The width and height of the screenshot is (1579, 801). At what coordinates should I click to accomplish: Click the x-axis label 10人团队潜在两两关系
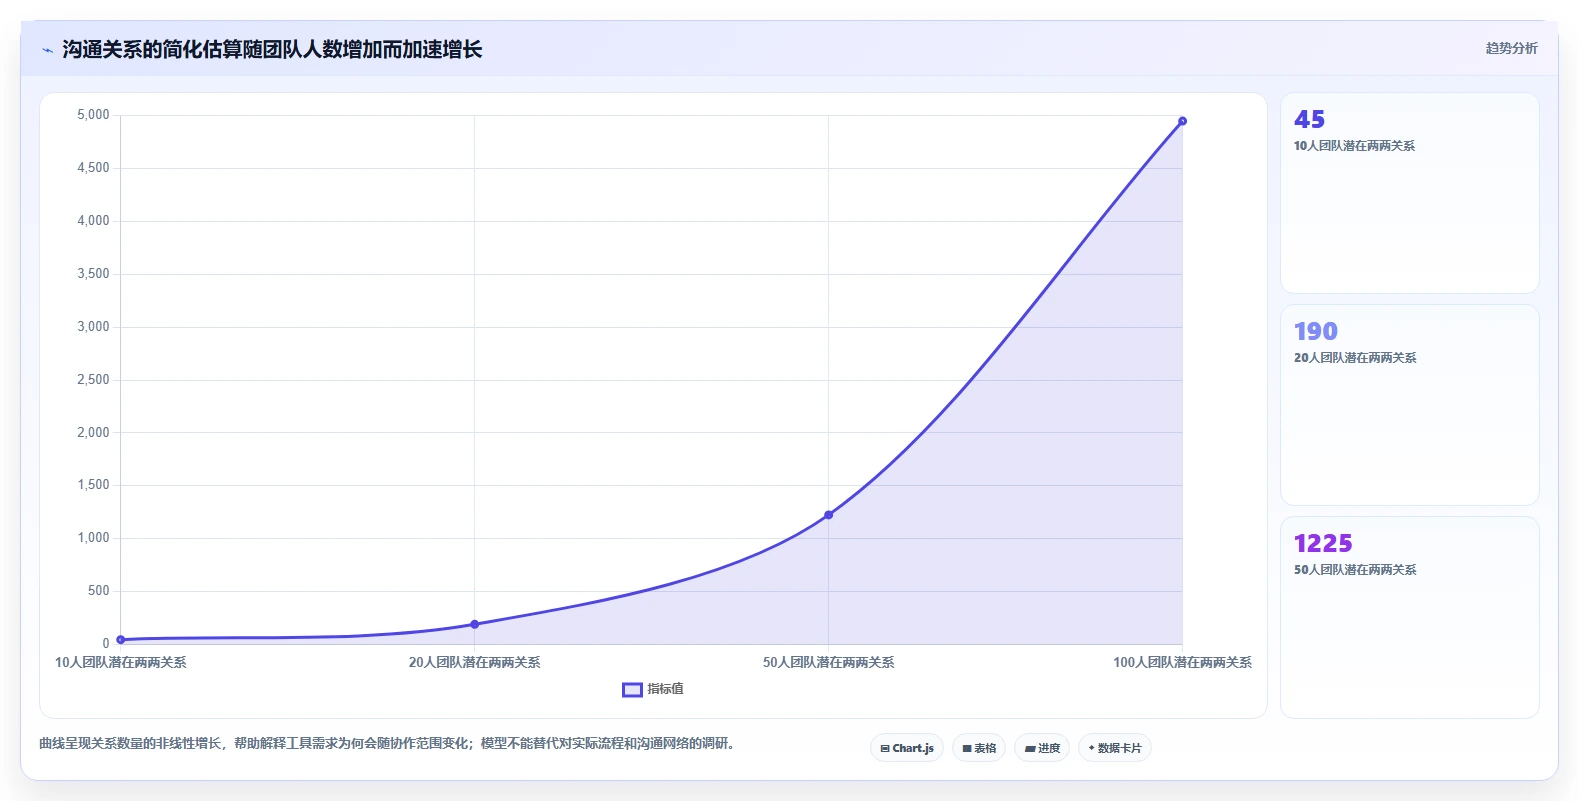pyautogui.click(x=121, y=662)
